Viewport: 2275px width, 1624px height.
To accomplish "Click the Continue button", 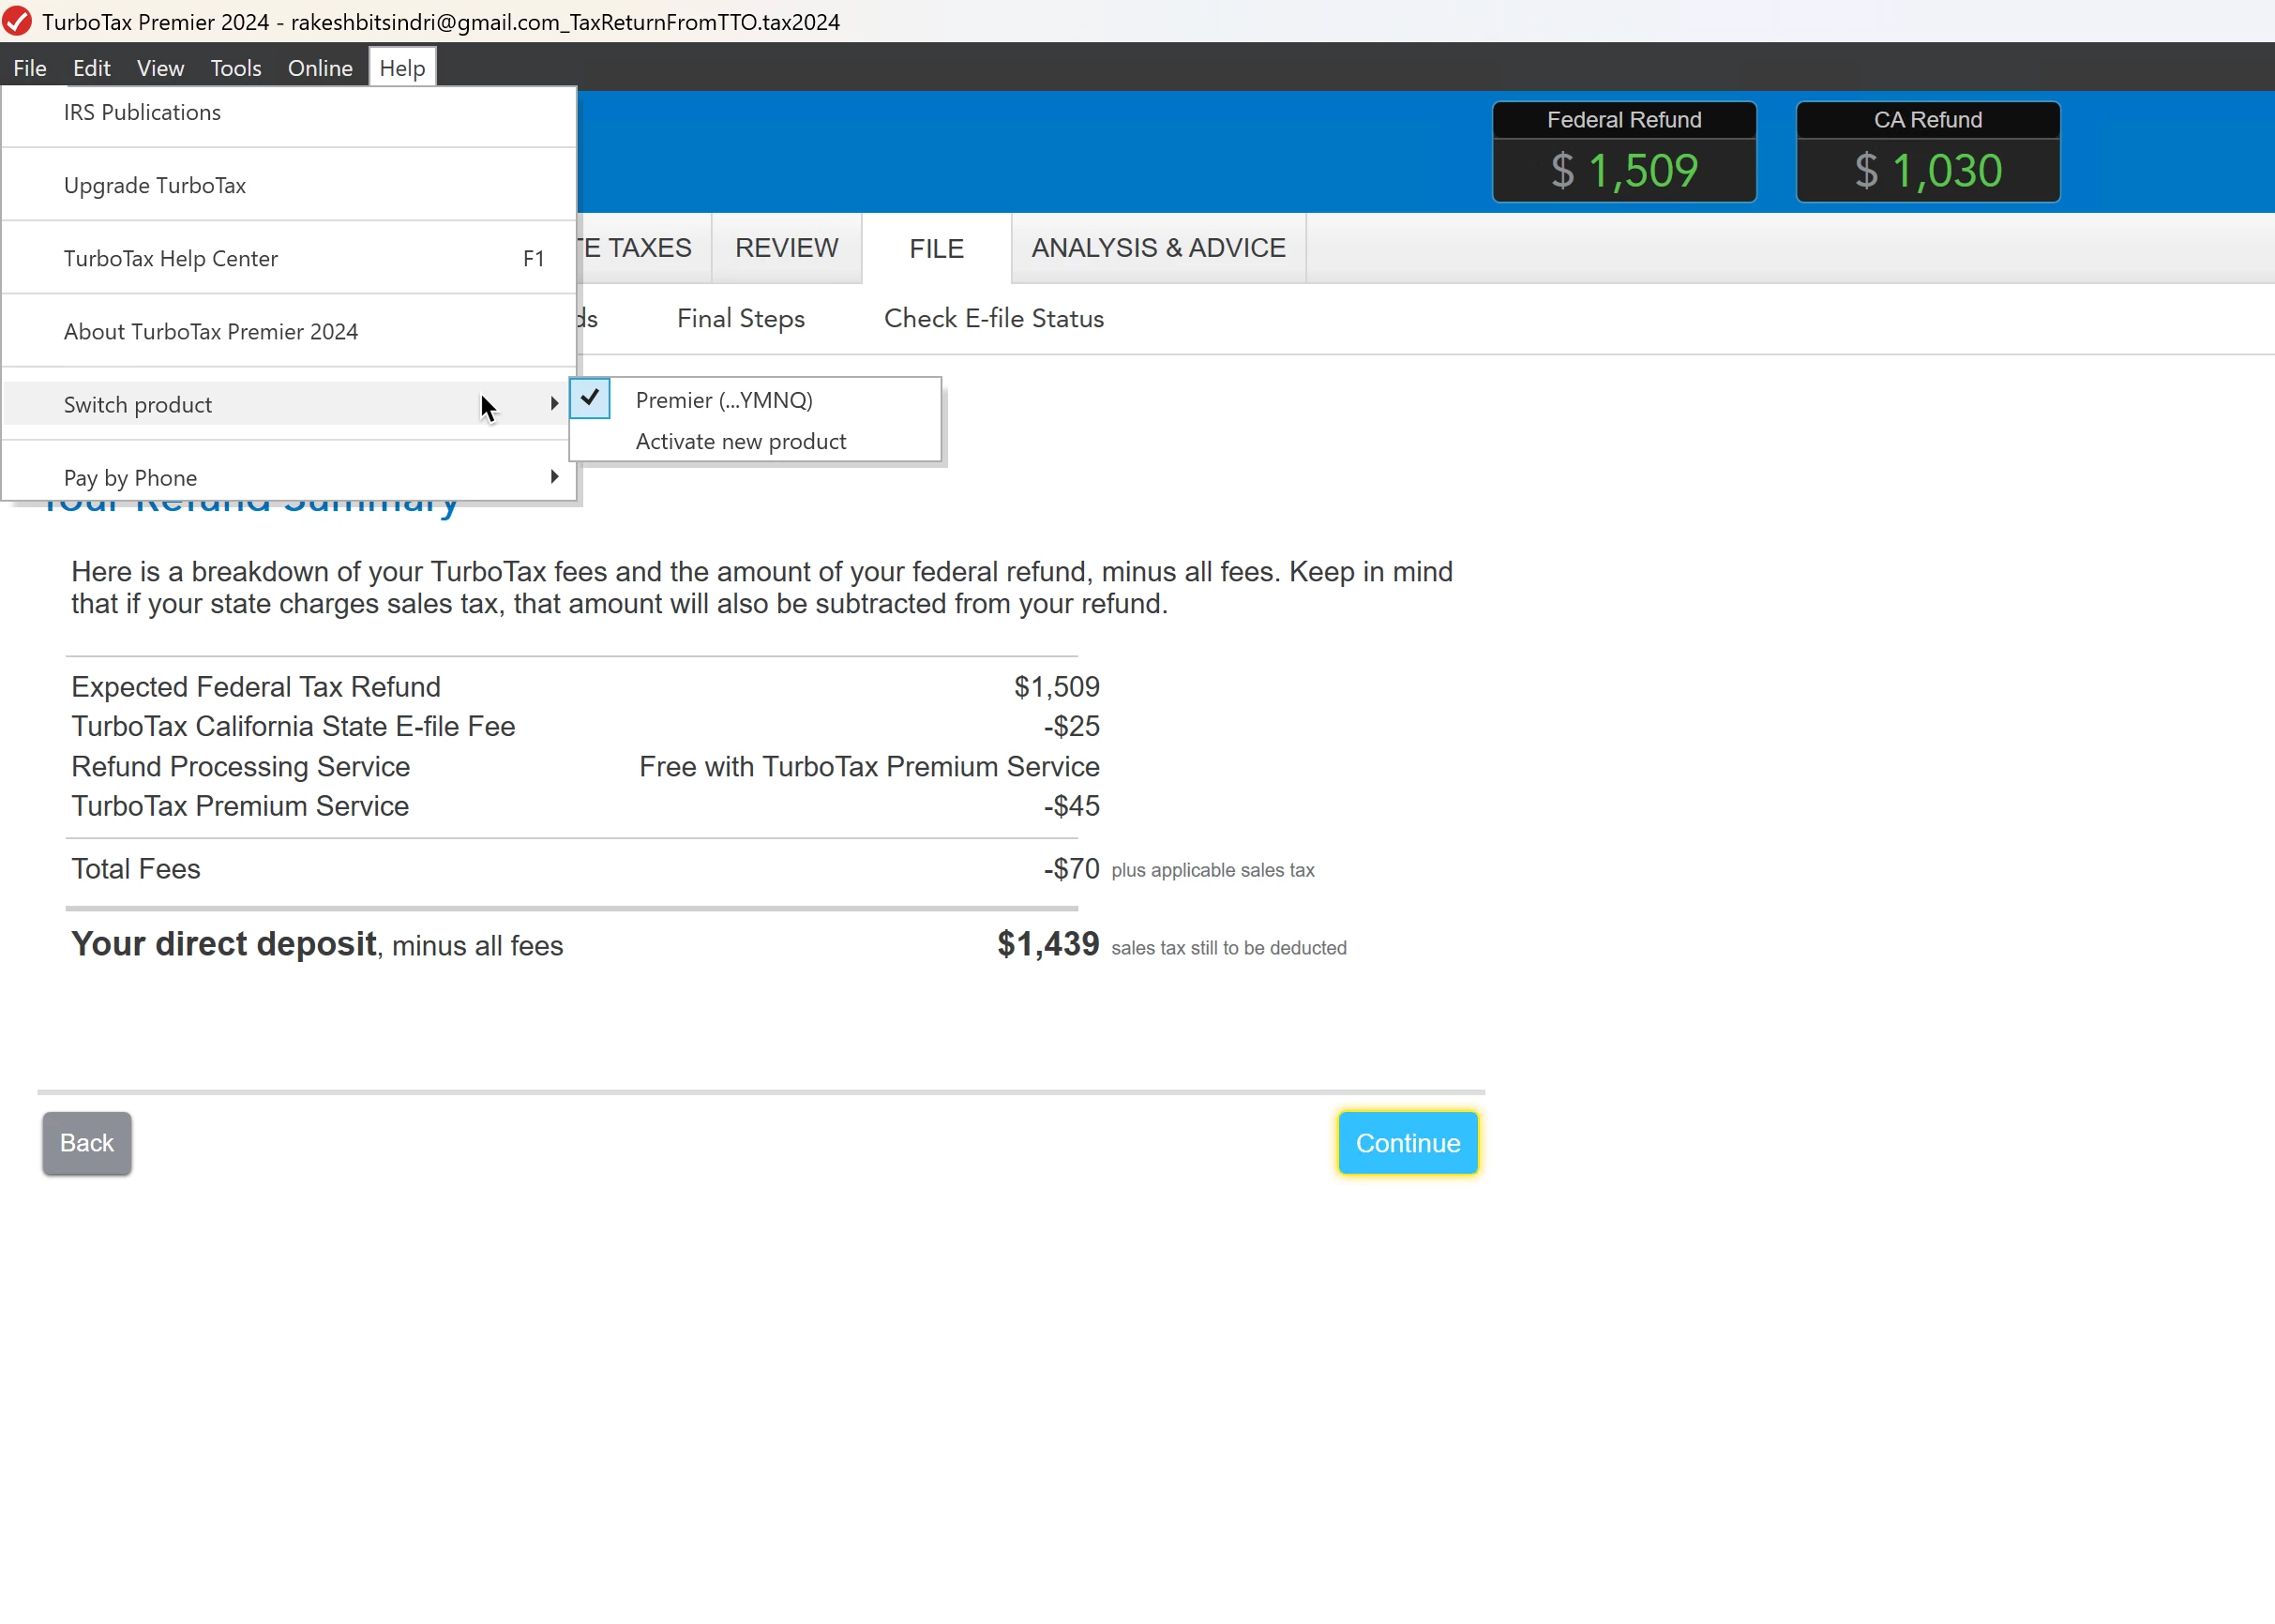I will pyautogui.click(x=1407, y=1143).
